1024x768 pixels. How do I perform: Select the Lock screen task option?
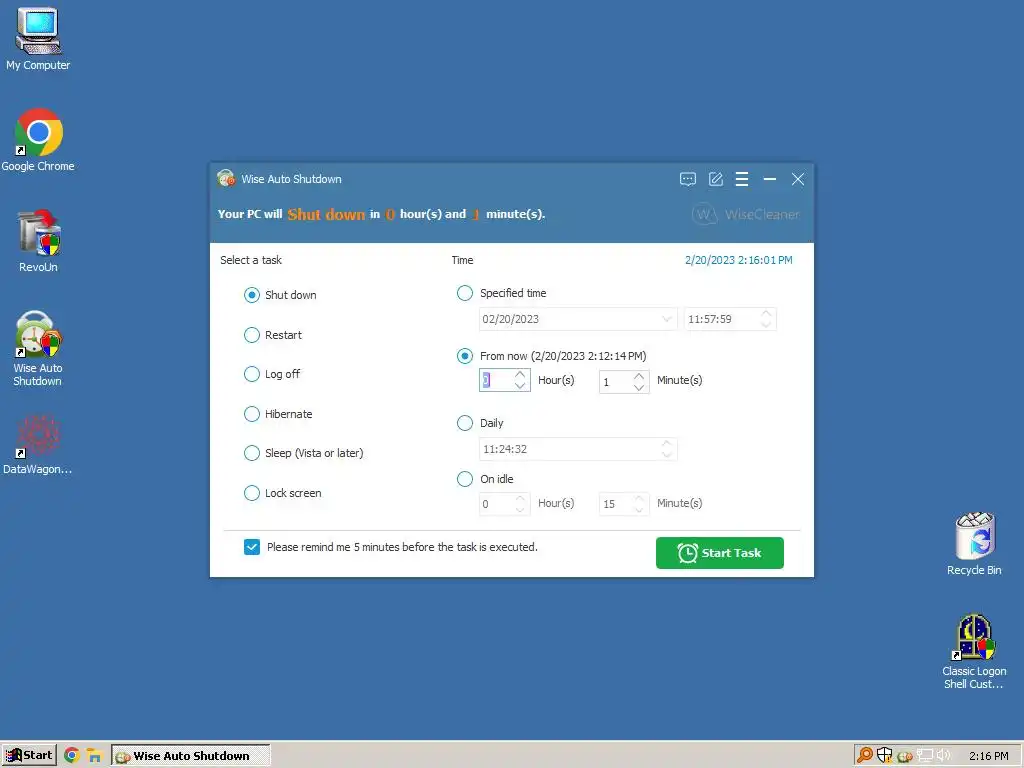pos(283,493)
